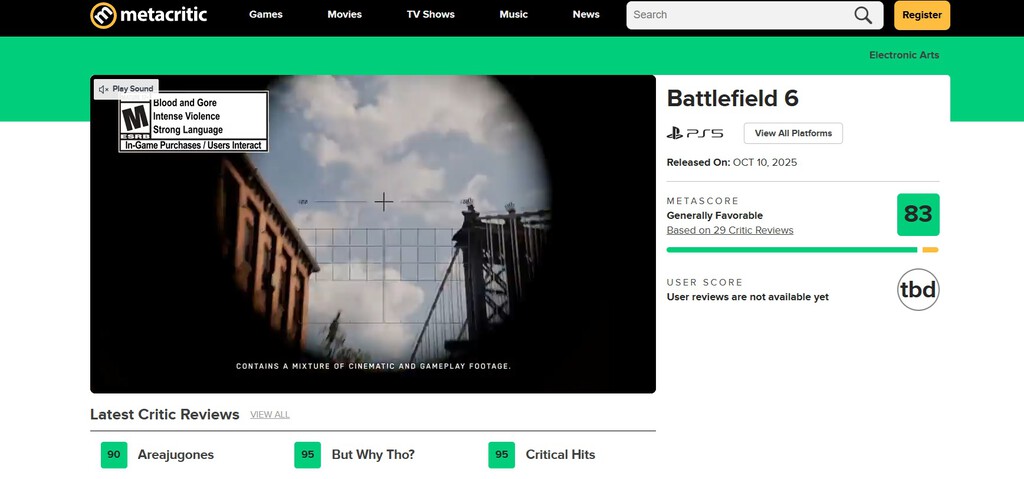The width and height of the screenshot is (1024, 479).
Task: Click the green 83 Metascore badge
Action: (917, 214)
